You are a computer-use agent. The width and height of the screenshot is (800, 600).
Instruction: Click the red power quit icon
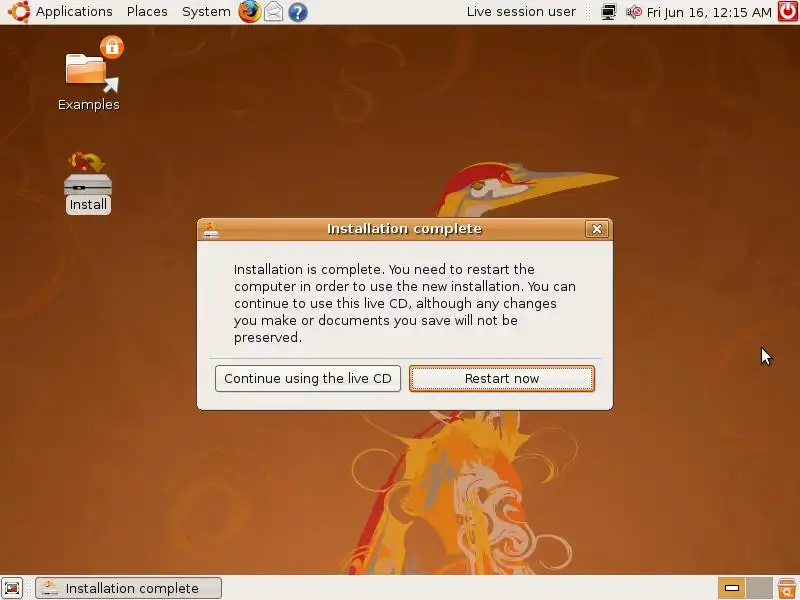point(788,12)
